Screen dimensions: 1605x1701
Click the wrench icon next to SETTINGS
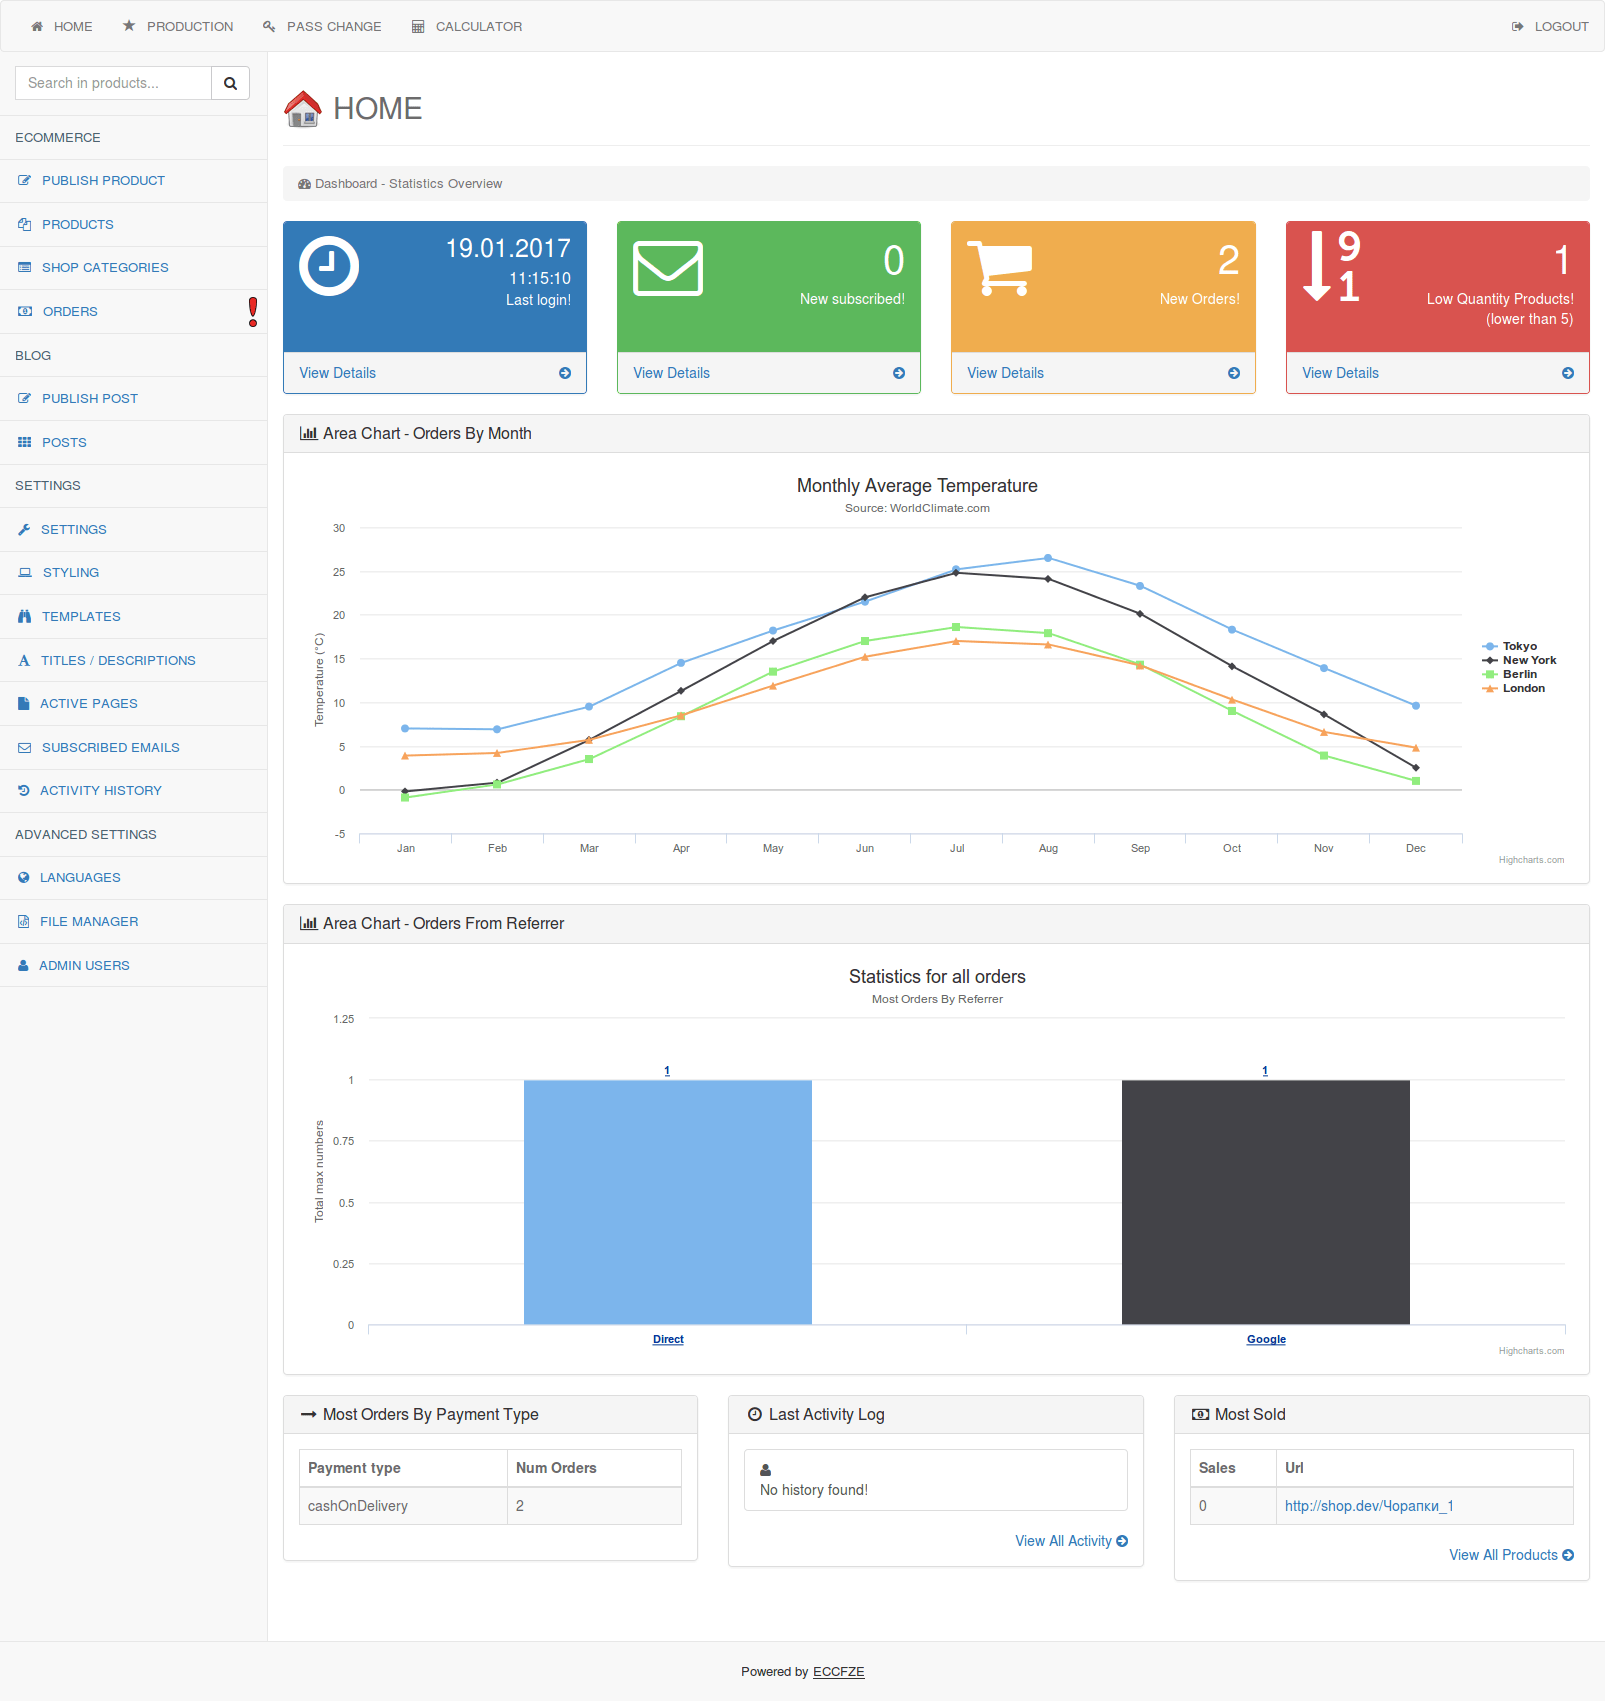[x=24, y=529]
